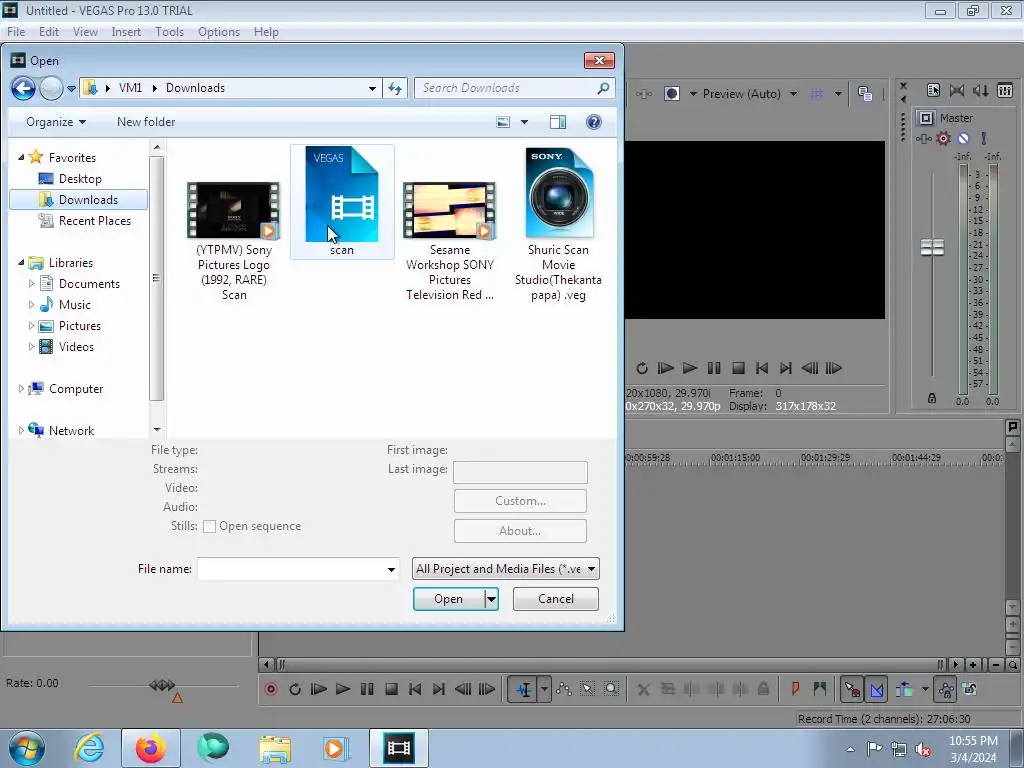Open the File name history dropdown arrow
The height and width of the screenshot is (768, 1024).
click(x=391, y=569)
